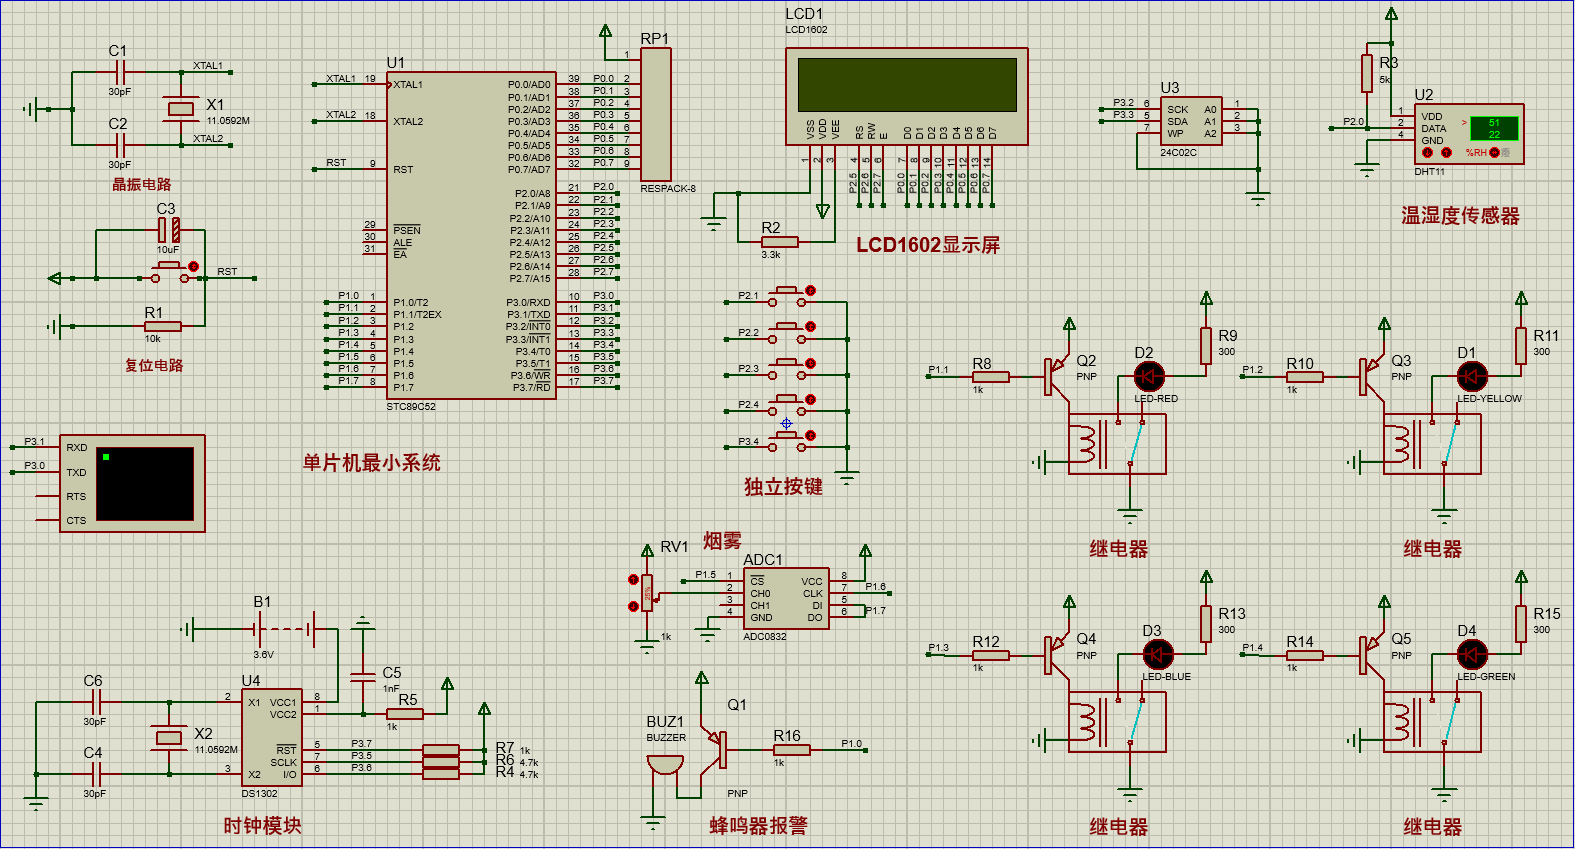This screenshot has width=1575, height=849.
Task: Select the D3 LED-BLUE diode
Action: (1158, 655)
